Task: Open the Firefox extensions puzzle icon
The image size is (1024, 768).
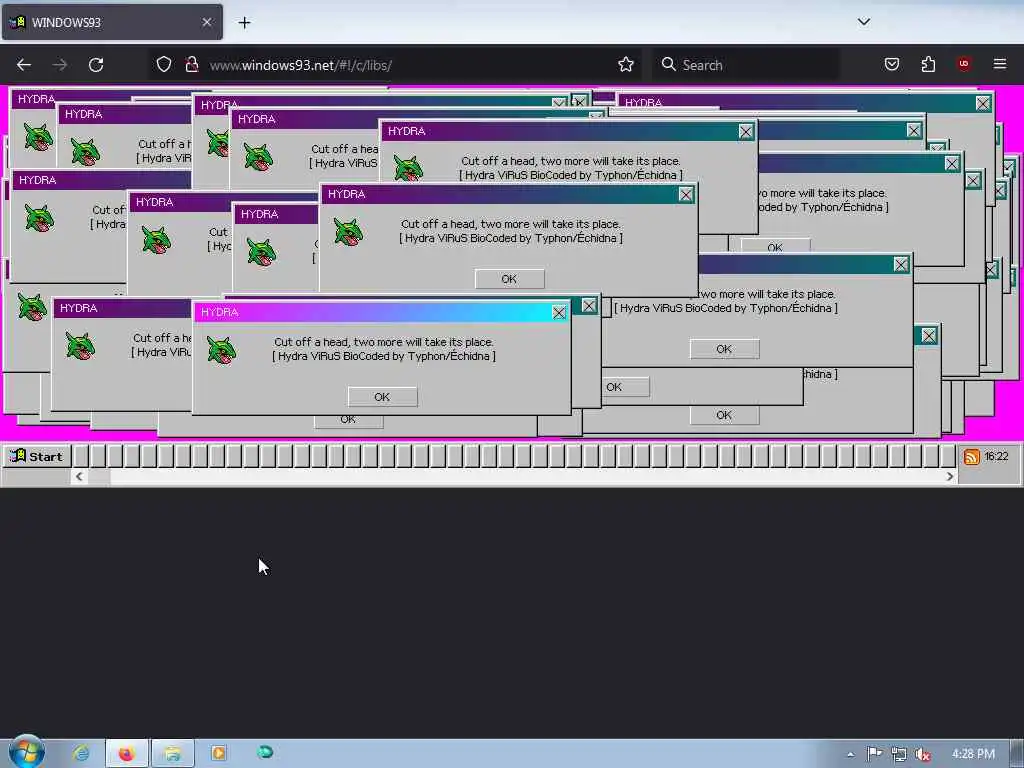Action: [x=928, y=64]
